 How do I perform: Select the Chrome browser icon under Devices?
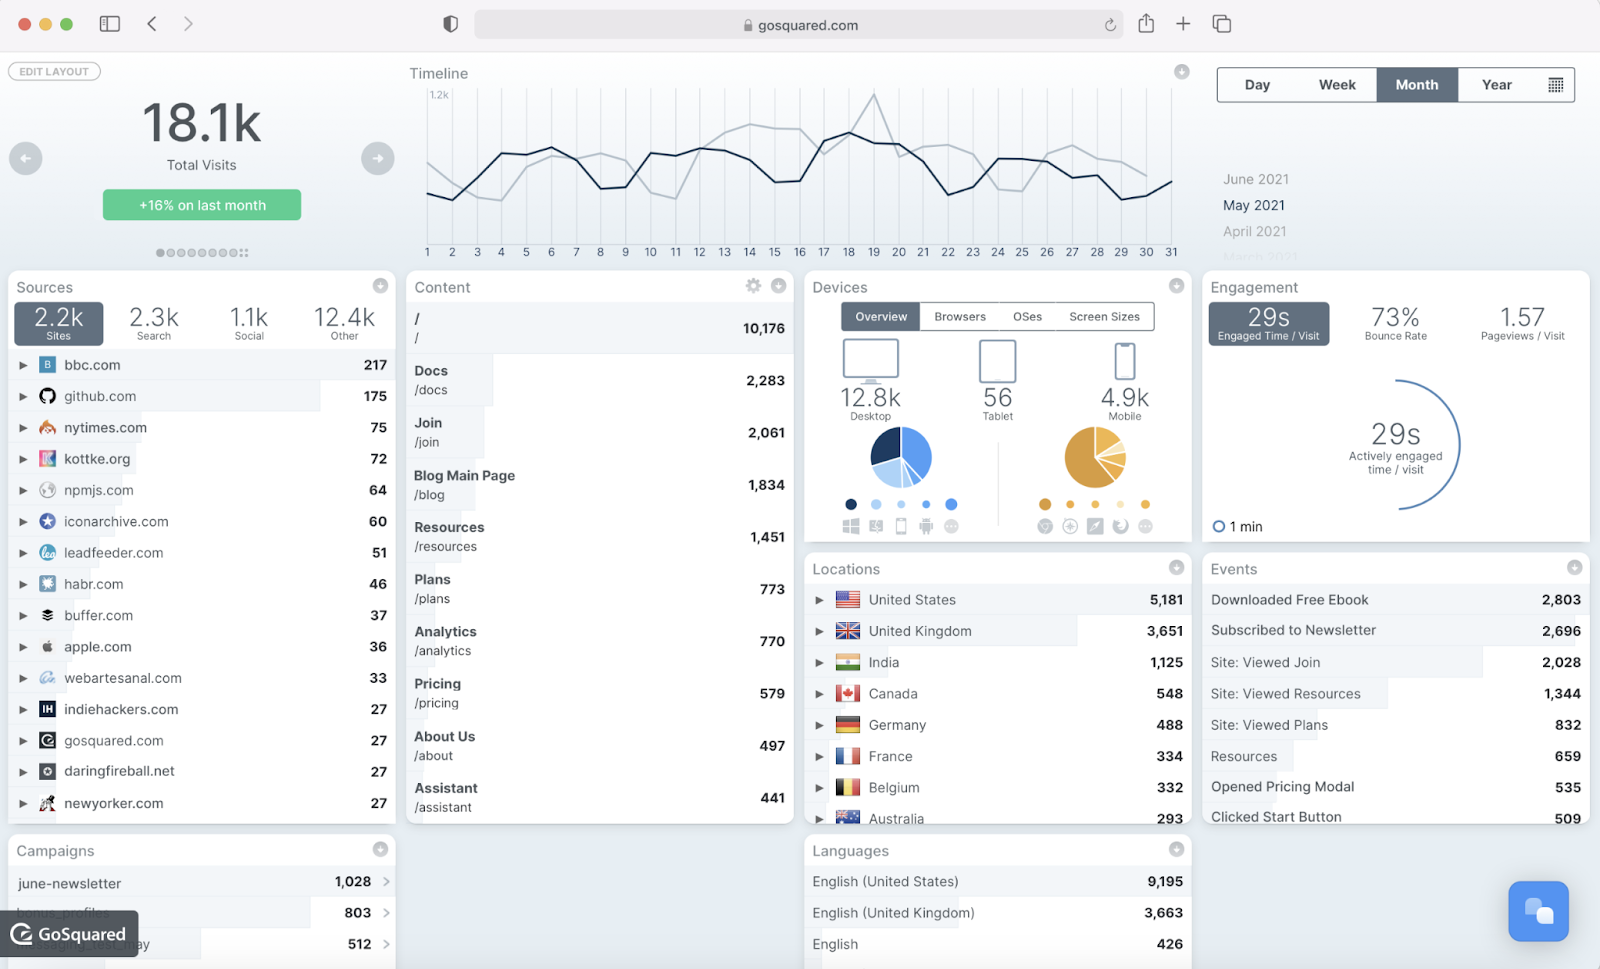tap(1043, 525)
